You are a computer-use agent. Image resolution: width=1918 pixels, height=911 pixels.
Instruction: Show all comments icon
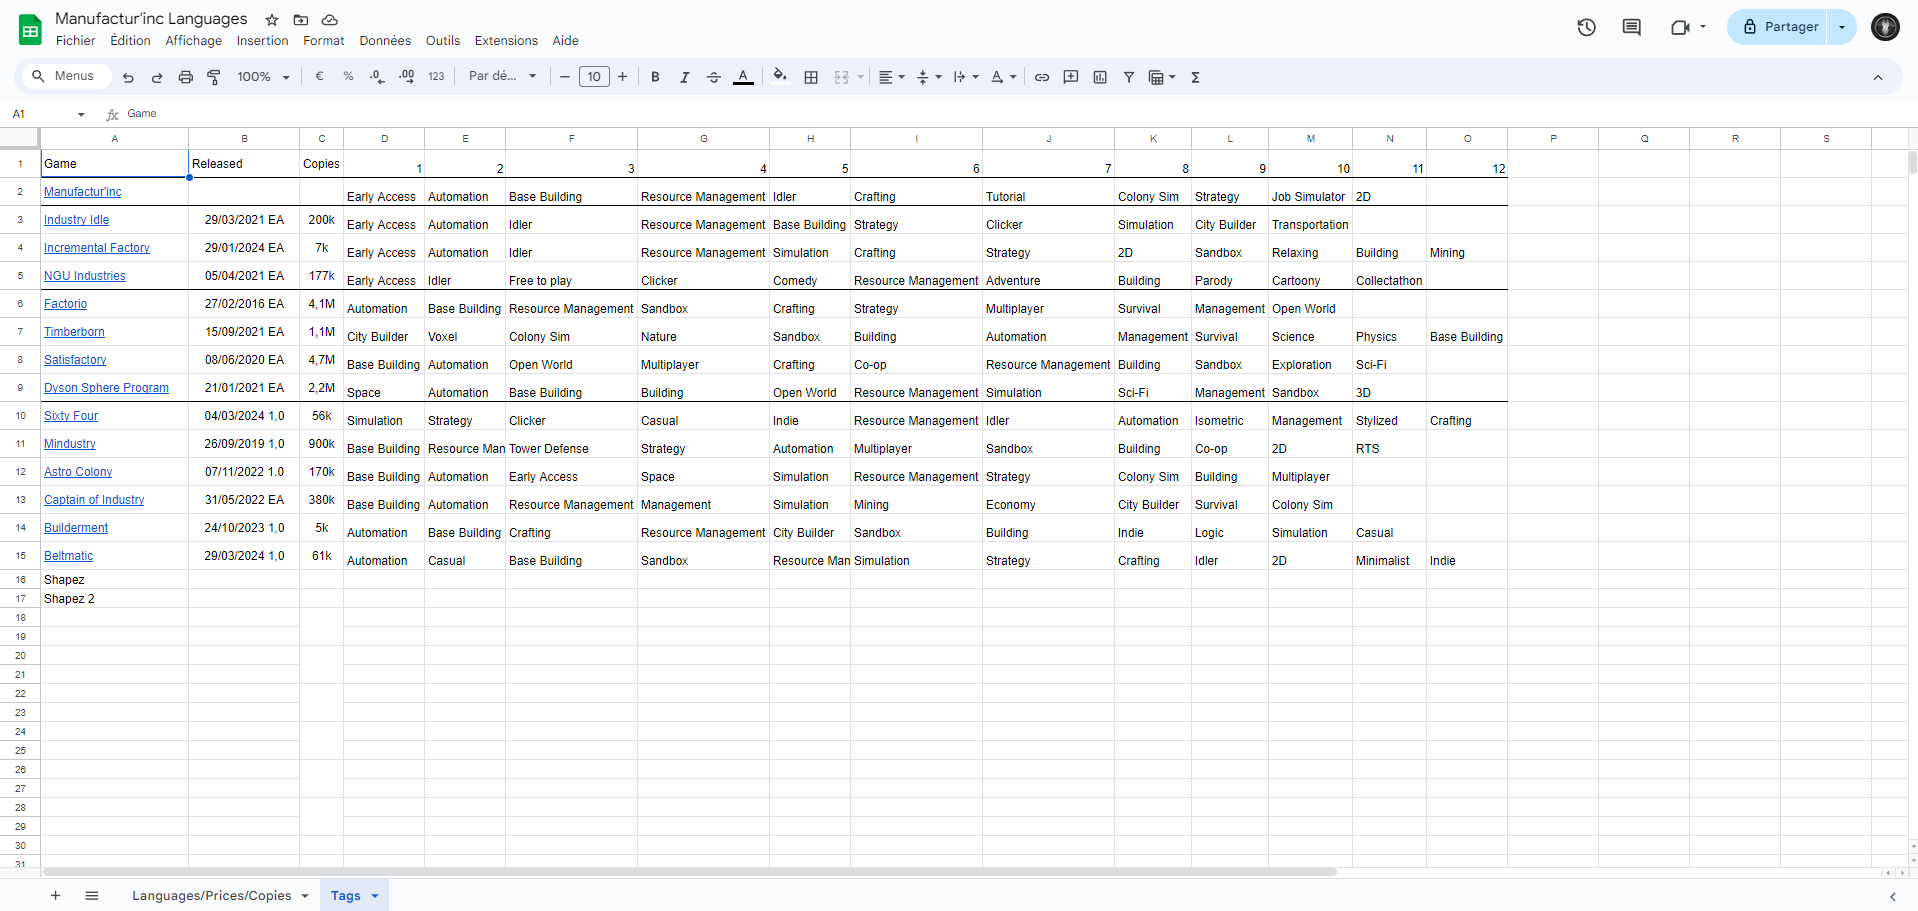pos(1631,27)
